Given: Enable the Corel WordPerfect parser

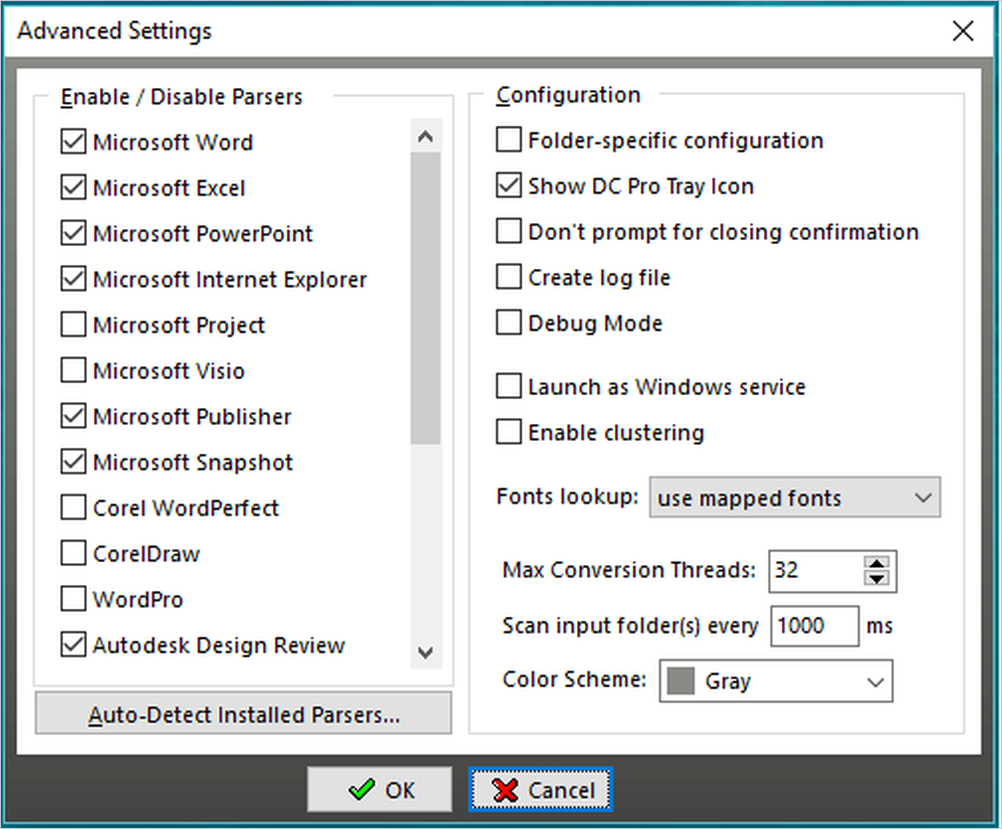Looking at the screenshot, I should [73, 508].
